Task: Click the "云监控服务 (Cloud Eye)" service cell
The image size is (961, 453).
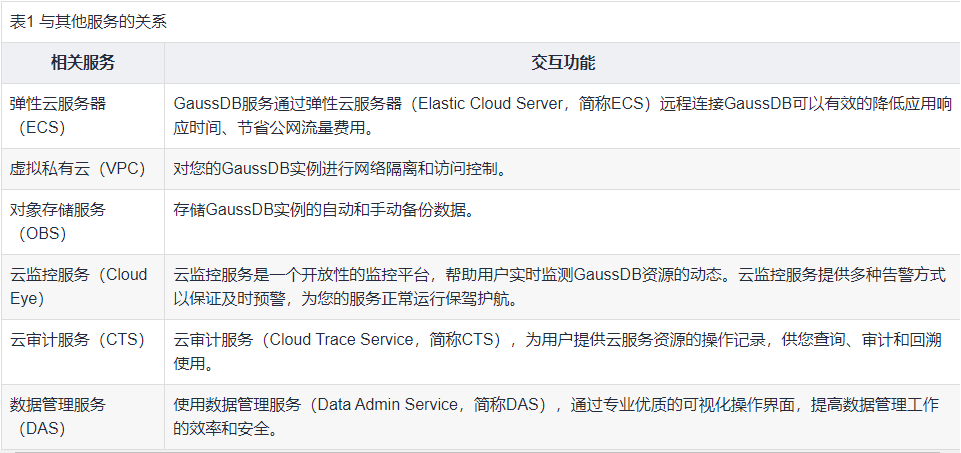Action: pos(78,286)
